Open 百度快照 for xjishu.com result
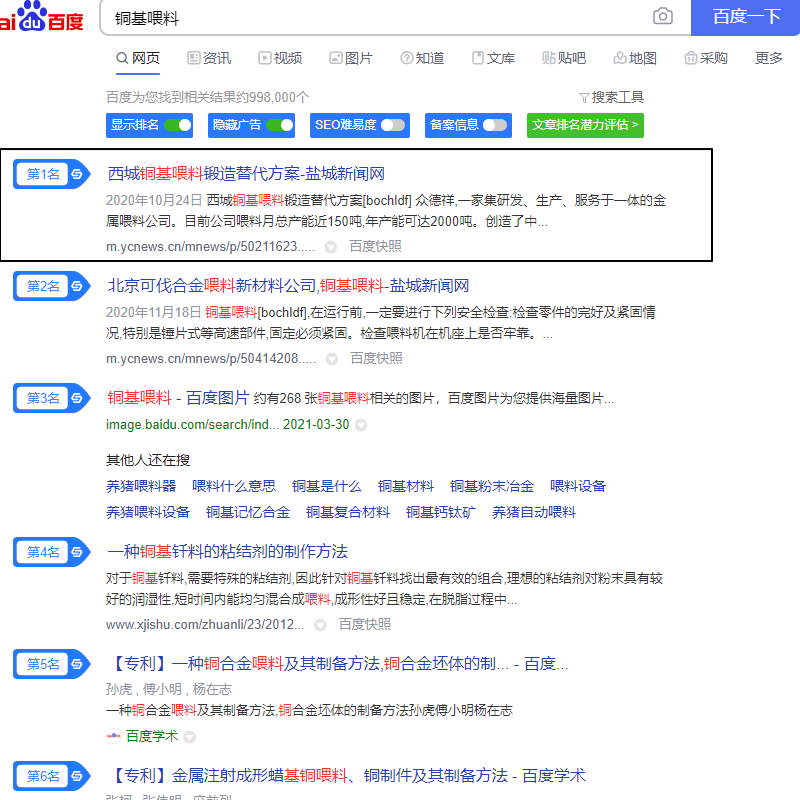800x800 pixels. pos(365,624)
